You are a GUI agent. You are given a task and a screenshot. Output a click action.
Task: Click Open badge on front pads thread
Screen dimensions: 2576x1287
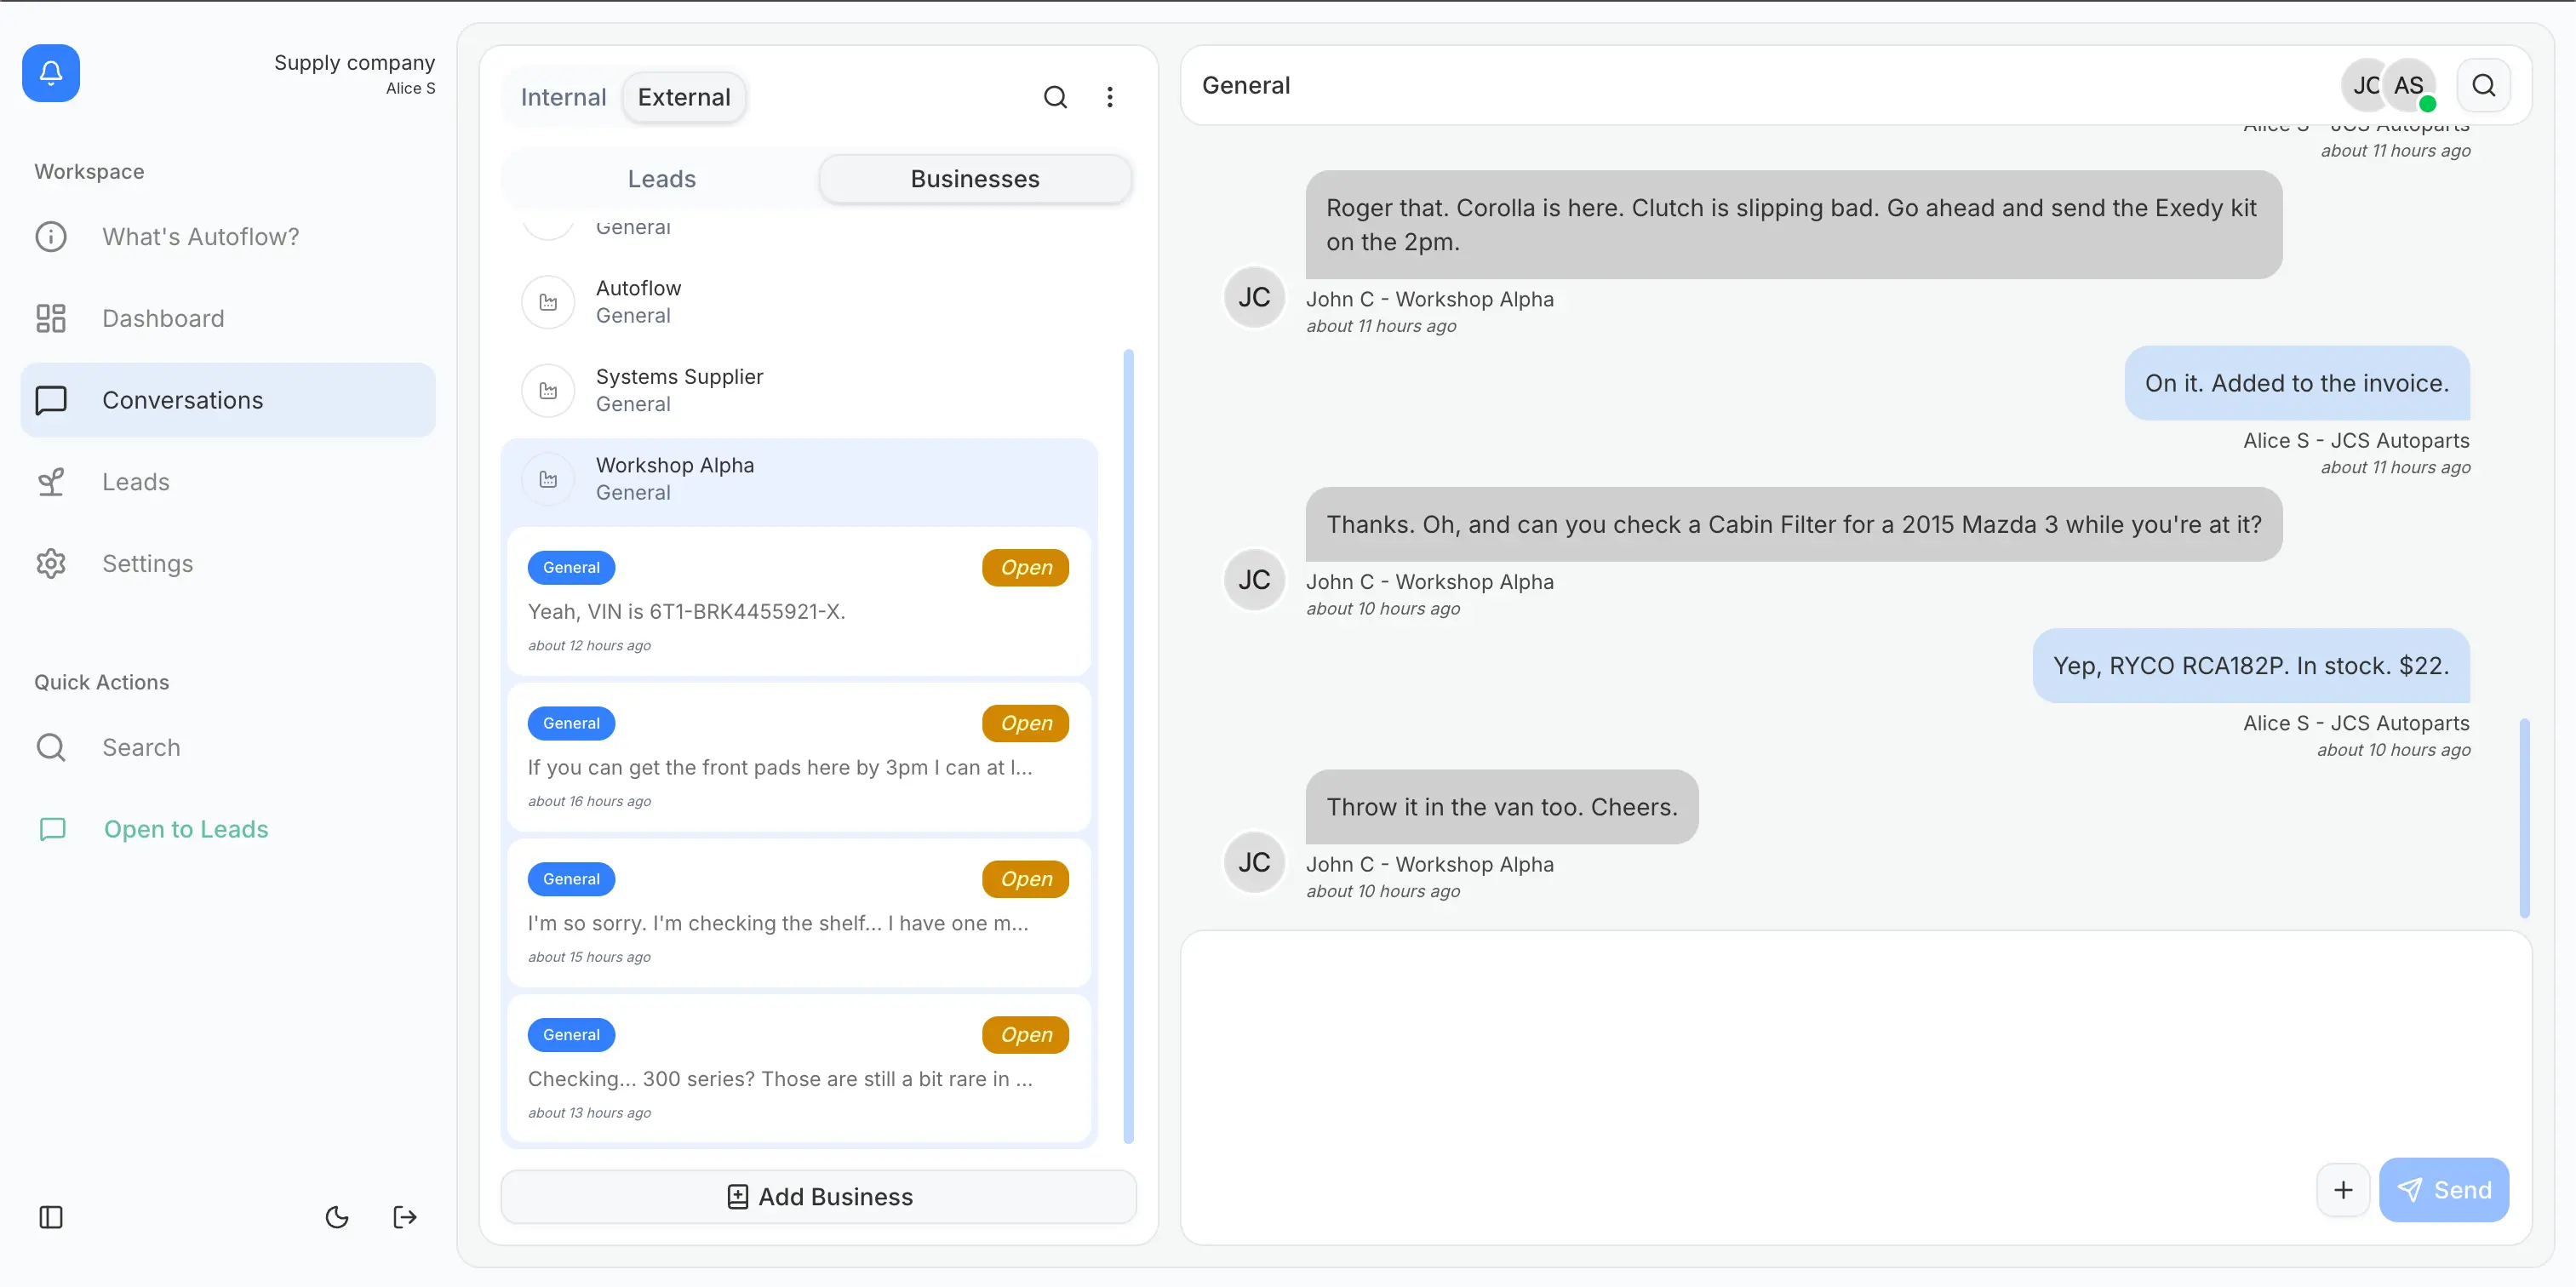pos(1026,724)
